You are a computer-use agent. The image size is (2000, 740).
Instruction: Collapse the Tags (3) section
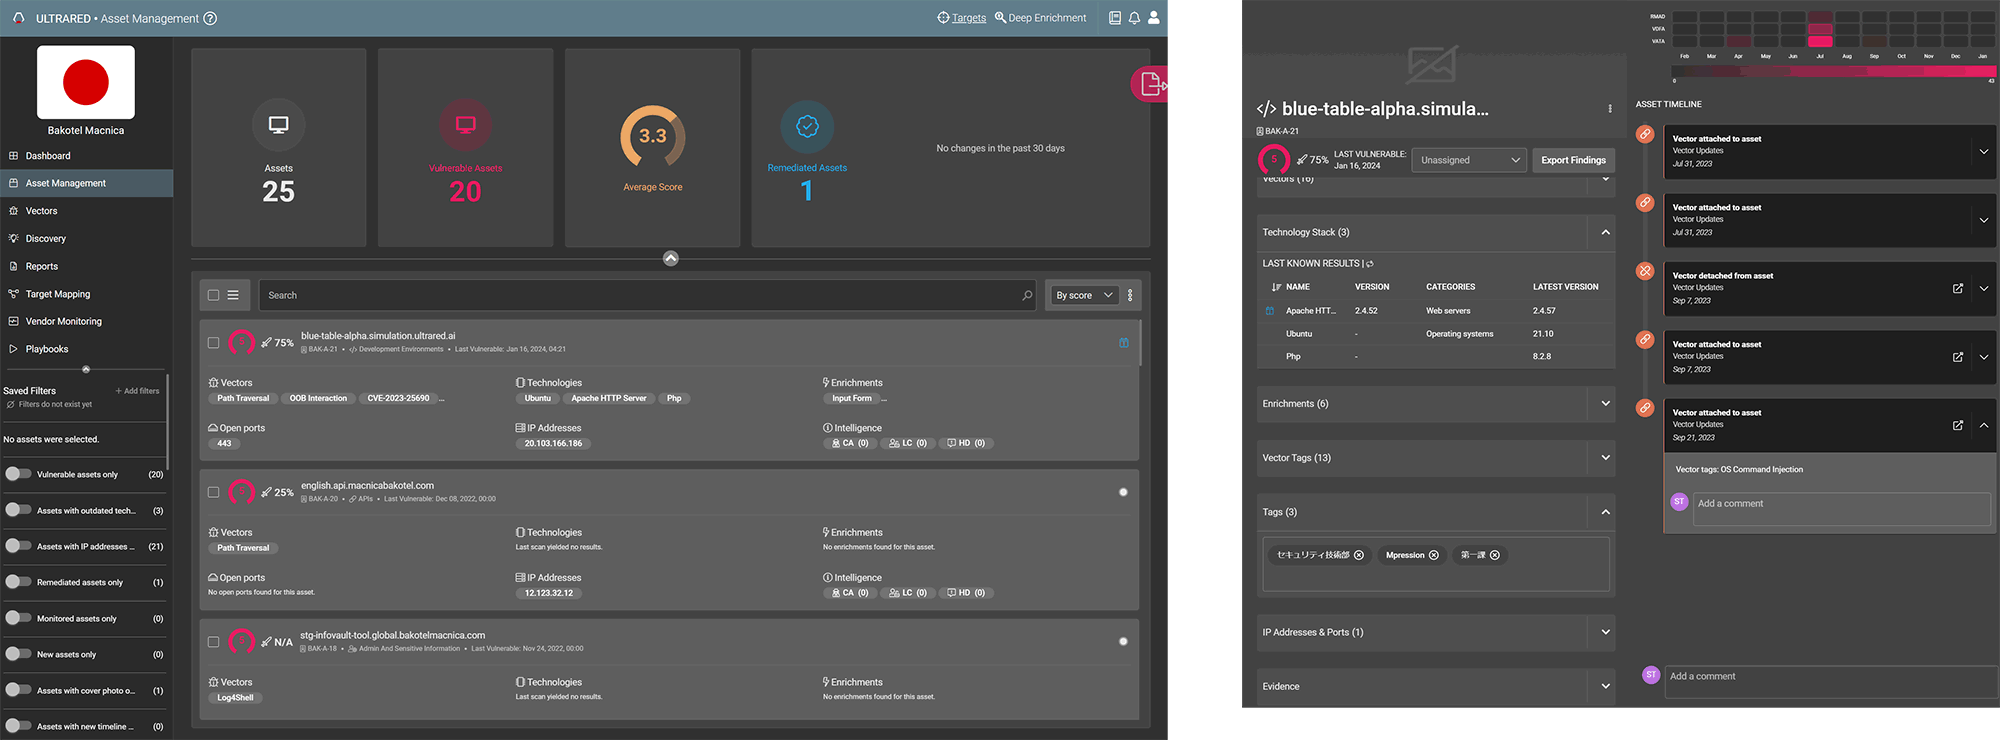click(x=1605, y=512)
